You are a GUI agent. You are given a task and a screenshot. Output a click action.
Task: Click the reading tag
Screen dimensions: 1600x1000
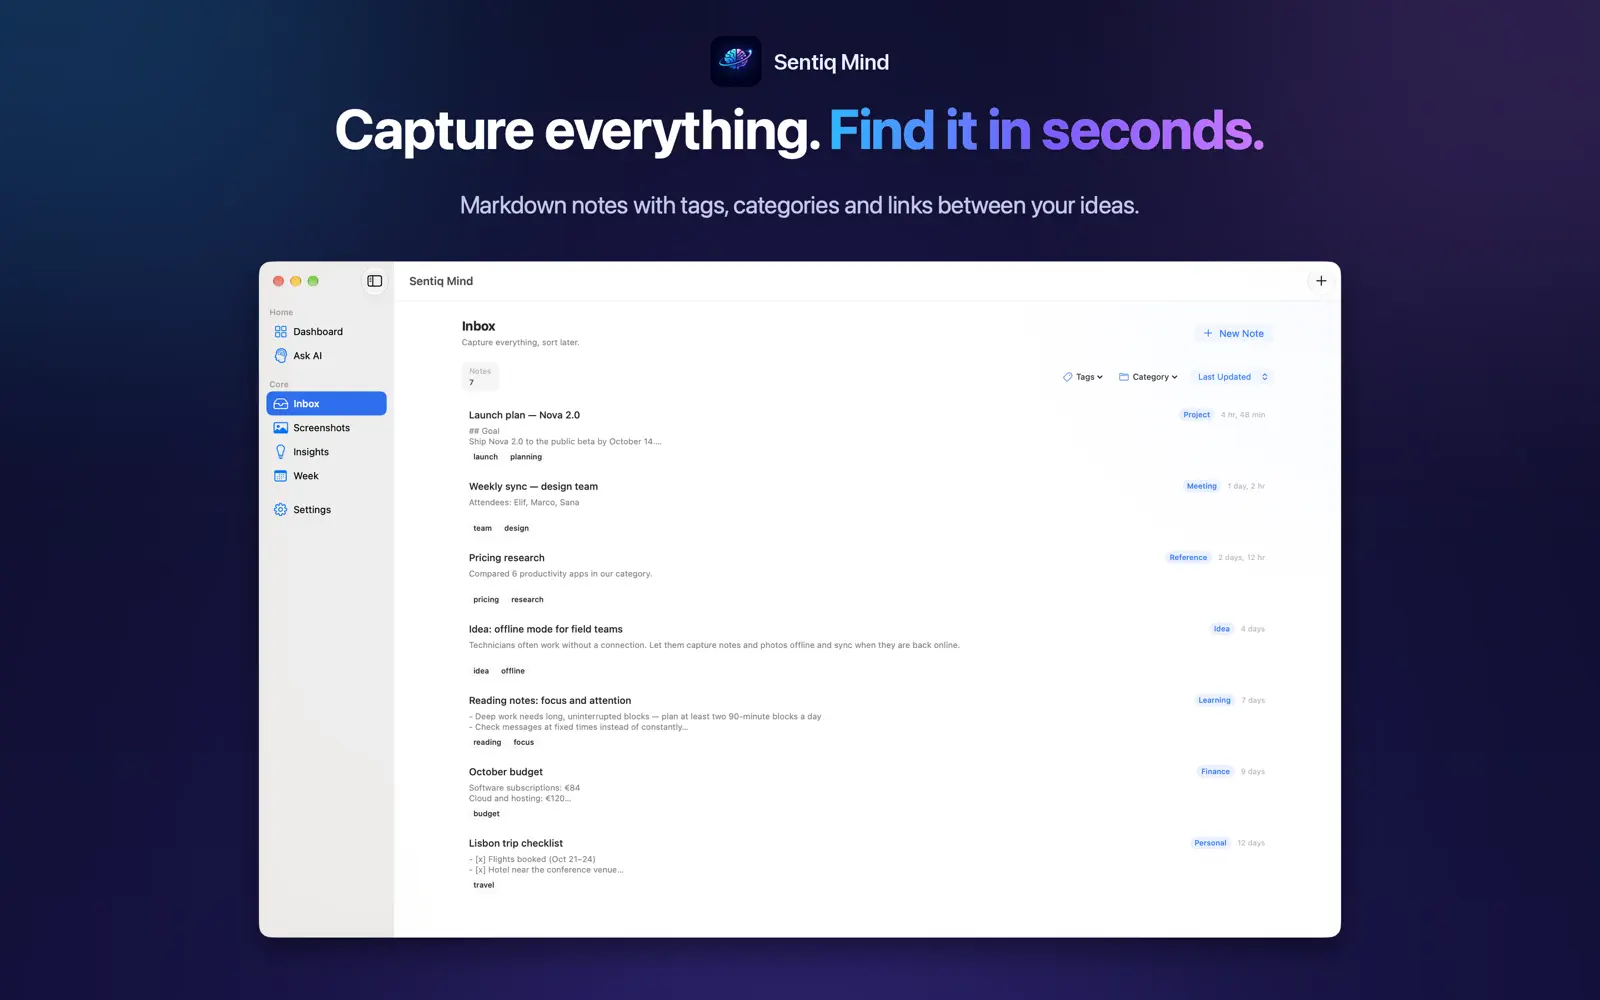pyautogui.click(x=487, y=742)
